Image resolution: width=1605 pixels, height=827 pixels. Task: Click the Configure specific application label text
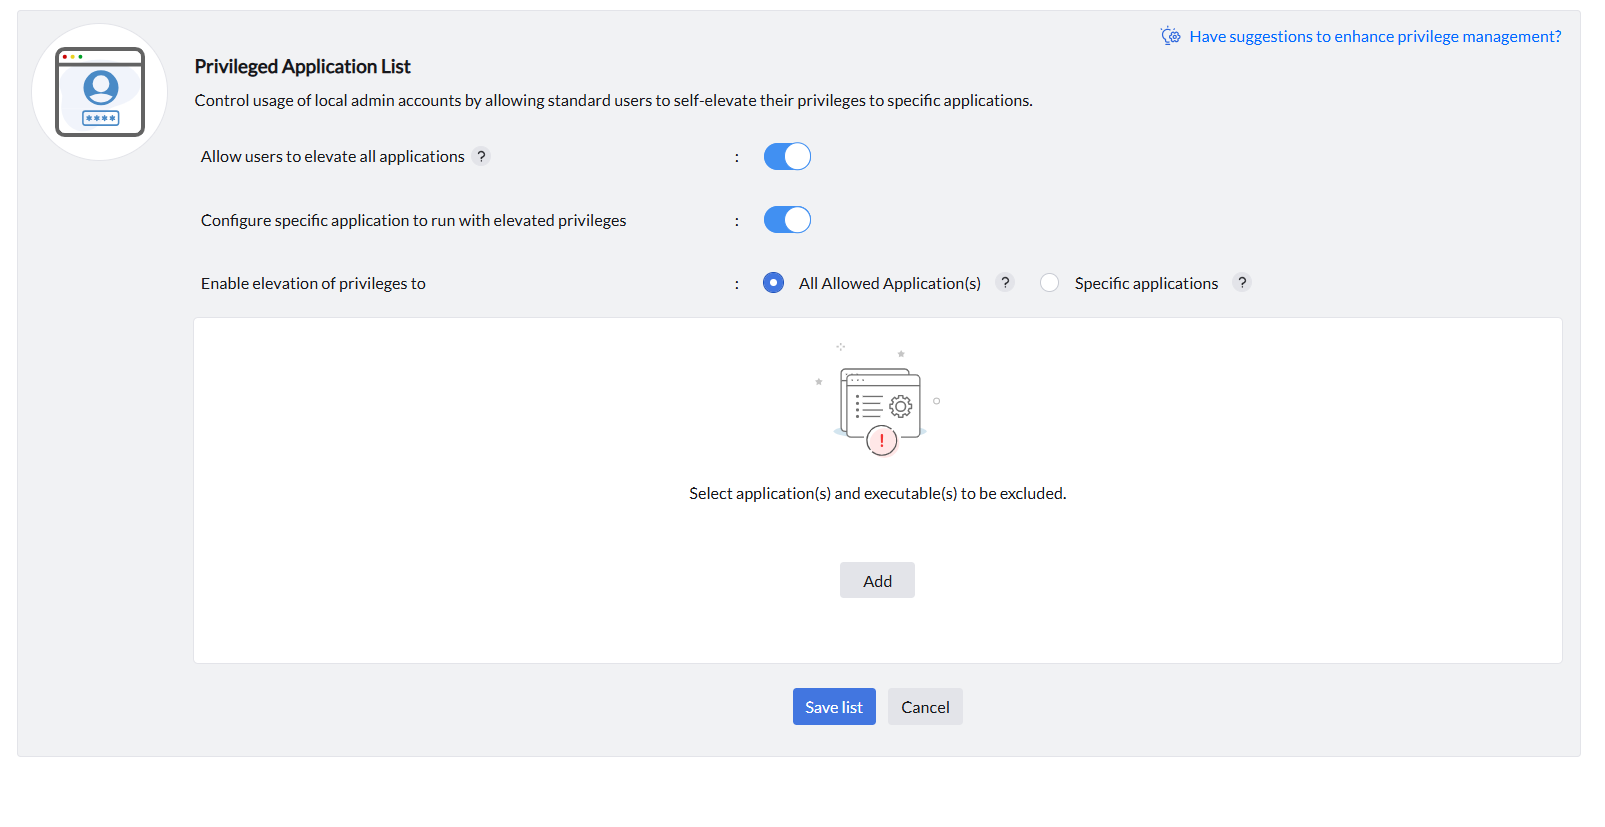tap(413, 221)
